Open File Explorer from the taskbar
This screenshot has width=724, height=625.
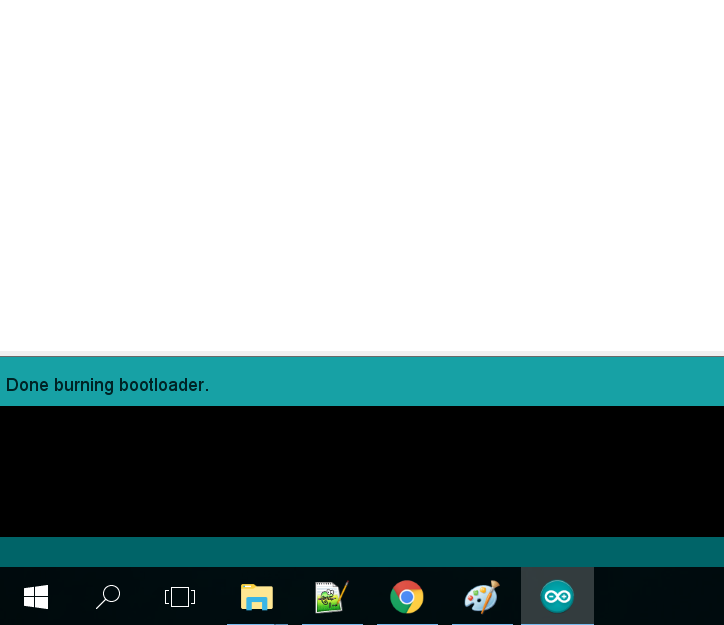pyautogui.click(x=257, y=596)
